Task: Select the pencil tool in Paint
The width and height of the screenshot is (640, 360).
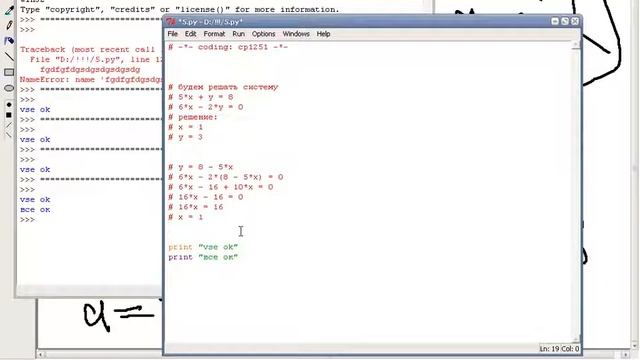Action: pyautogui.click(x=9, y=25)
